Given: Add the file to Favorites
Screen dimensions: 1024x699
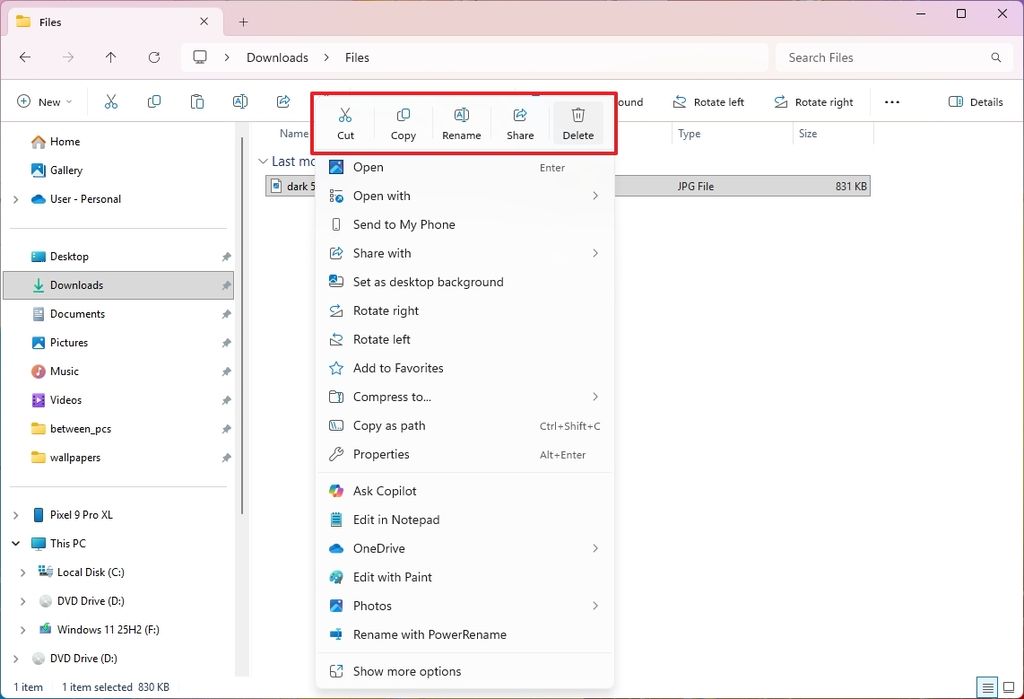Looking at the screenshot, I should point(398,368).
